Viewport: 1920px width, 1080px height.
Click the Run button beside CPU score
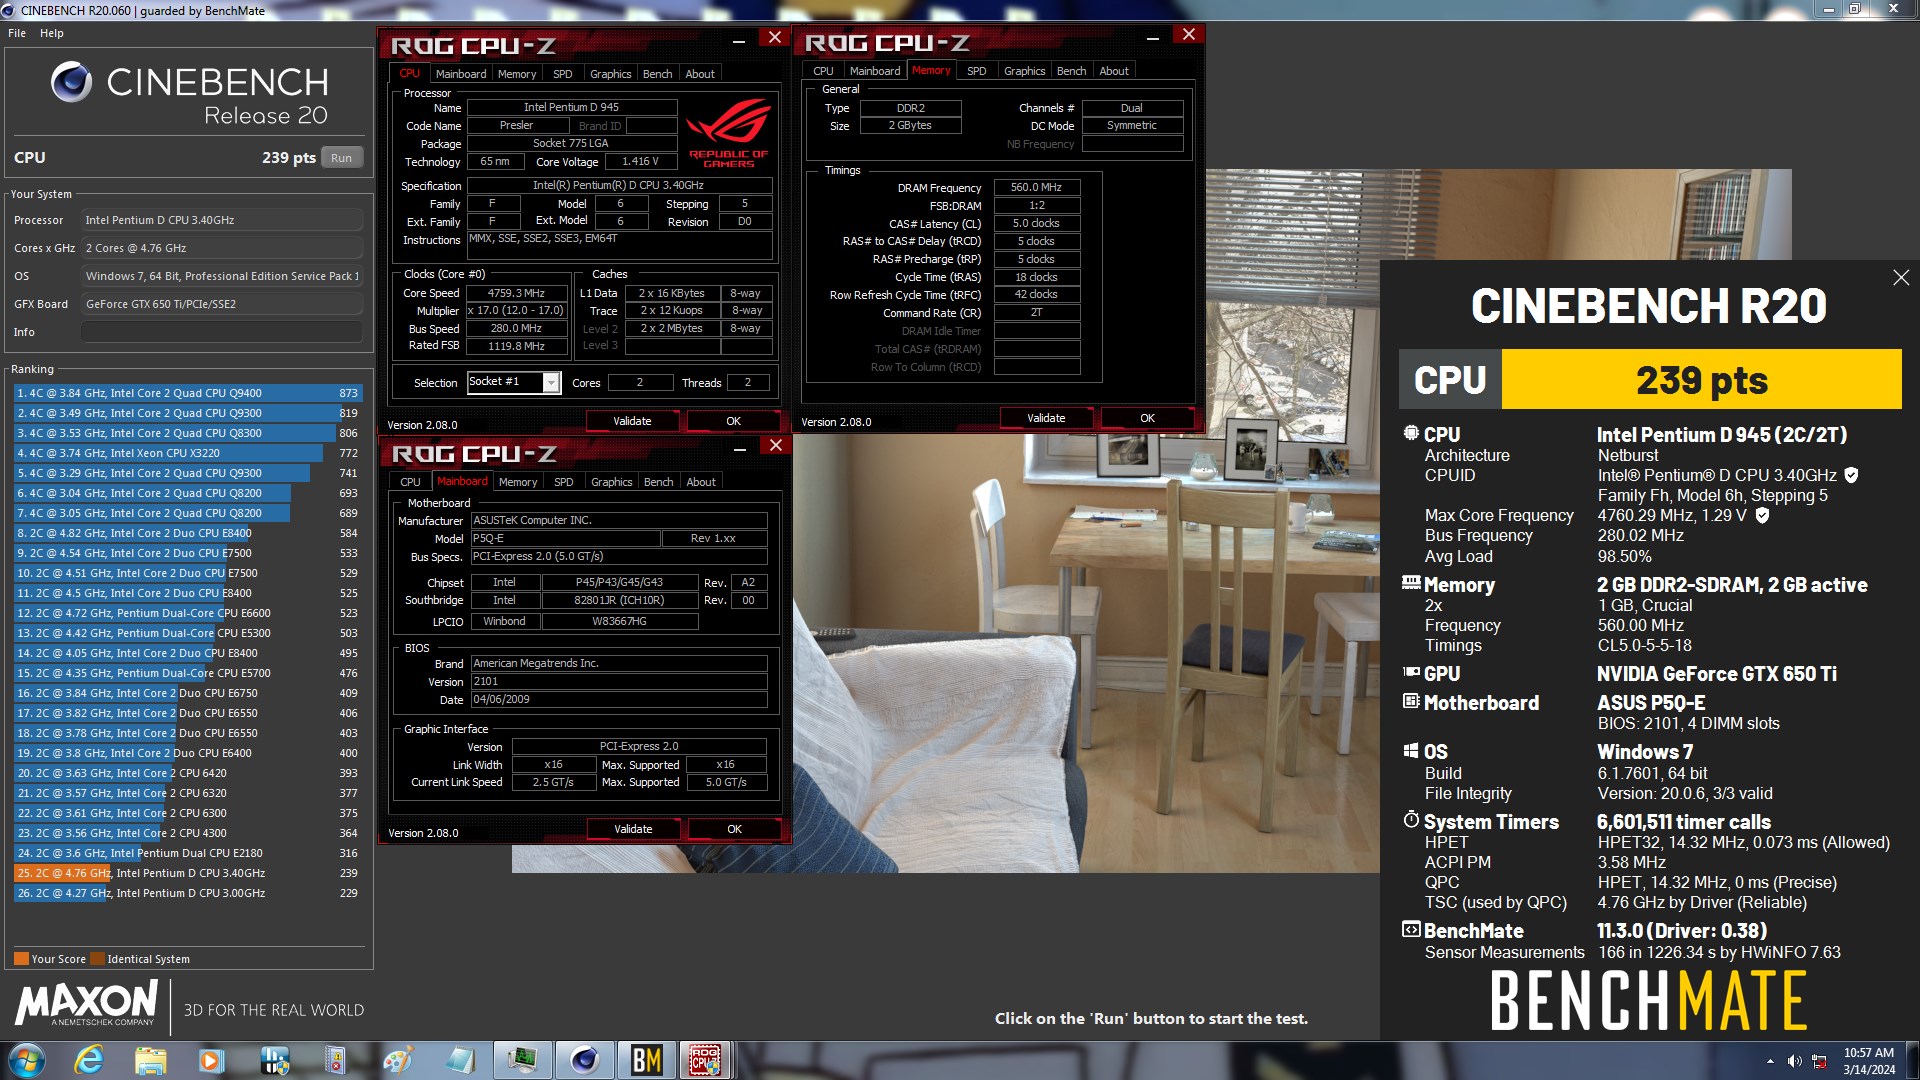click(x=342, y=158)
